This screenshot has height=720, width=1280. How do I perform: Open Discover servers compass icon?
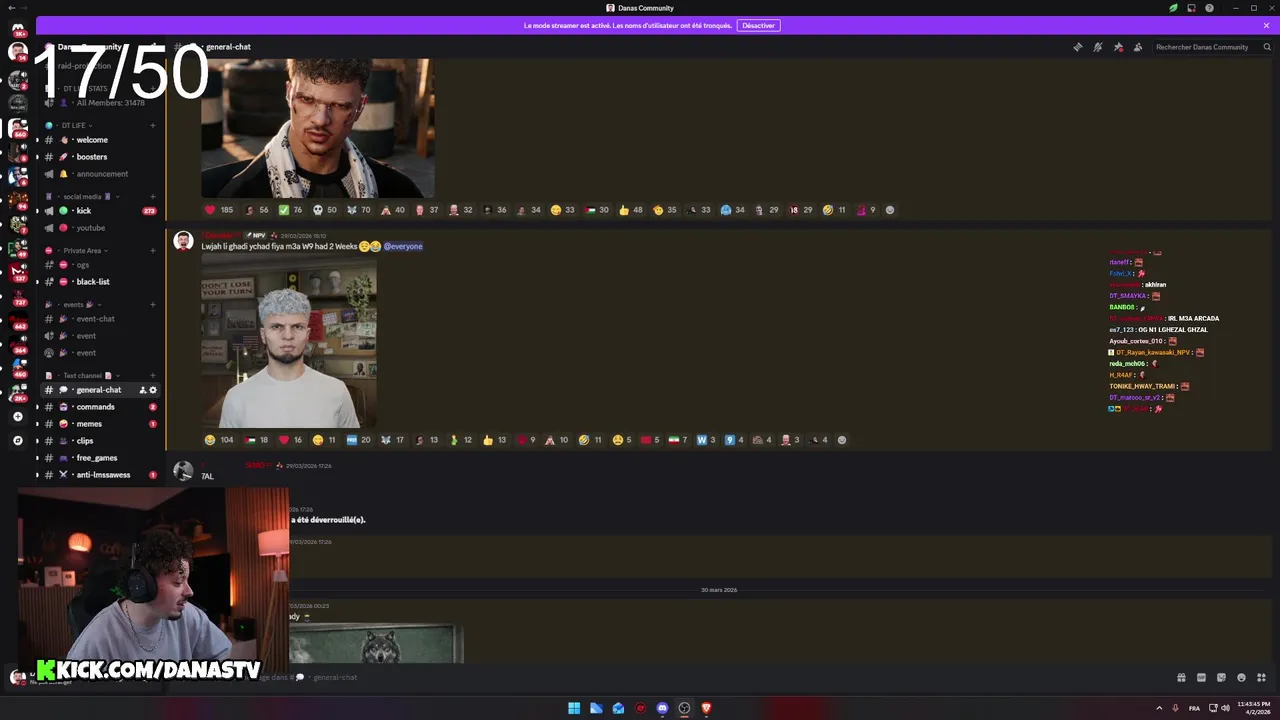coord(17,440)
